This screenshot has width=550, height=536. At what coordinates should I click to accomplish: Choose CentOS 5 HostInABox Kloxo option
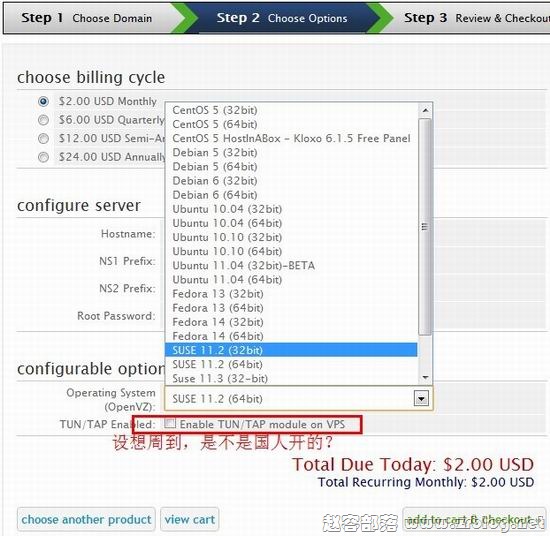point(291,139)
